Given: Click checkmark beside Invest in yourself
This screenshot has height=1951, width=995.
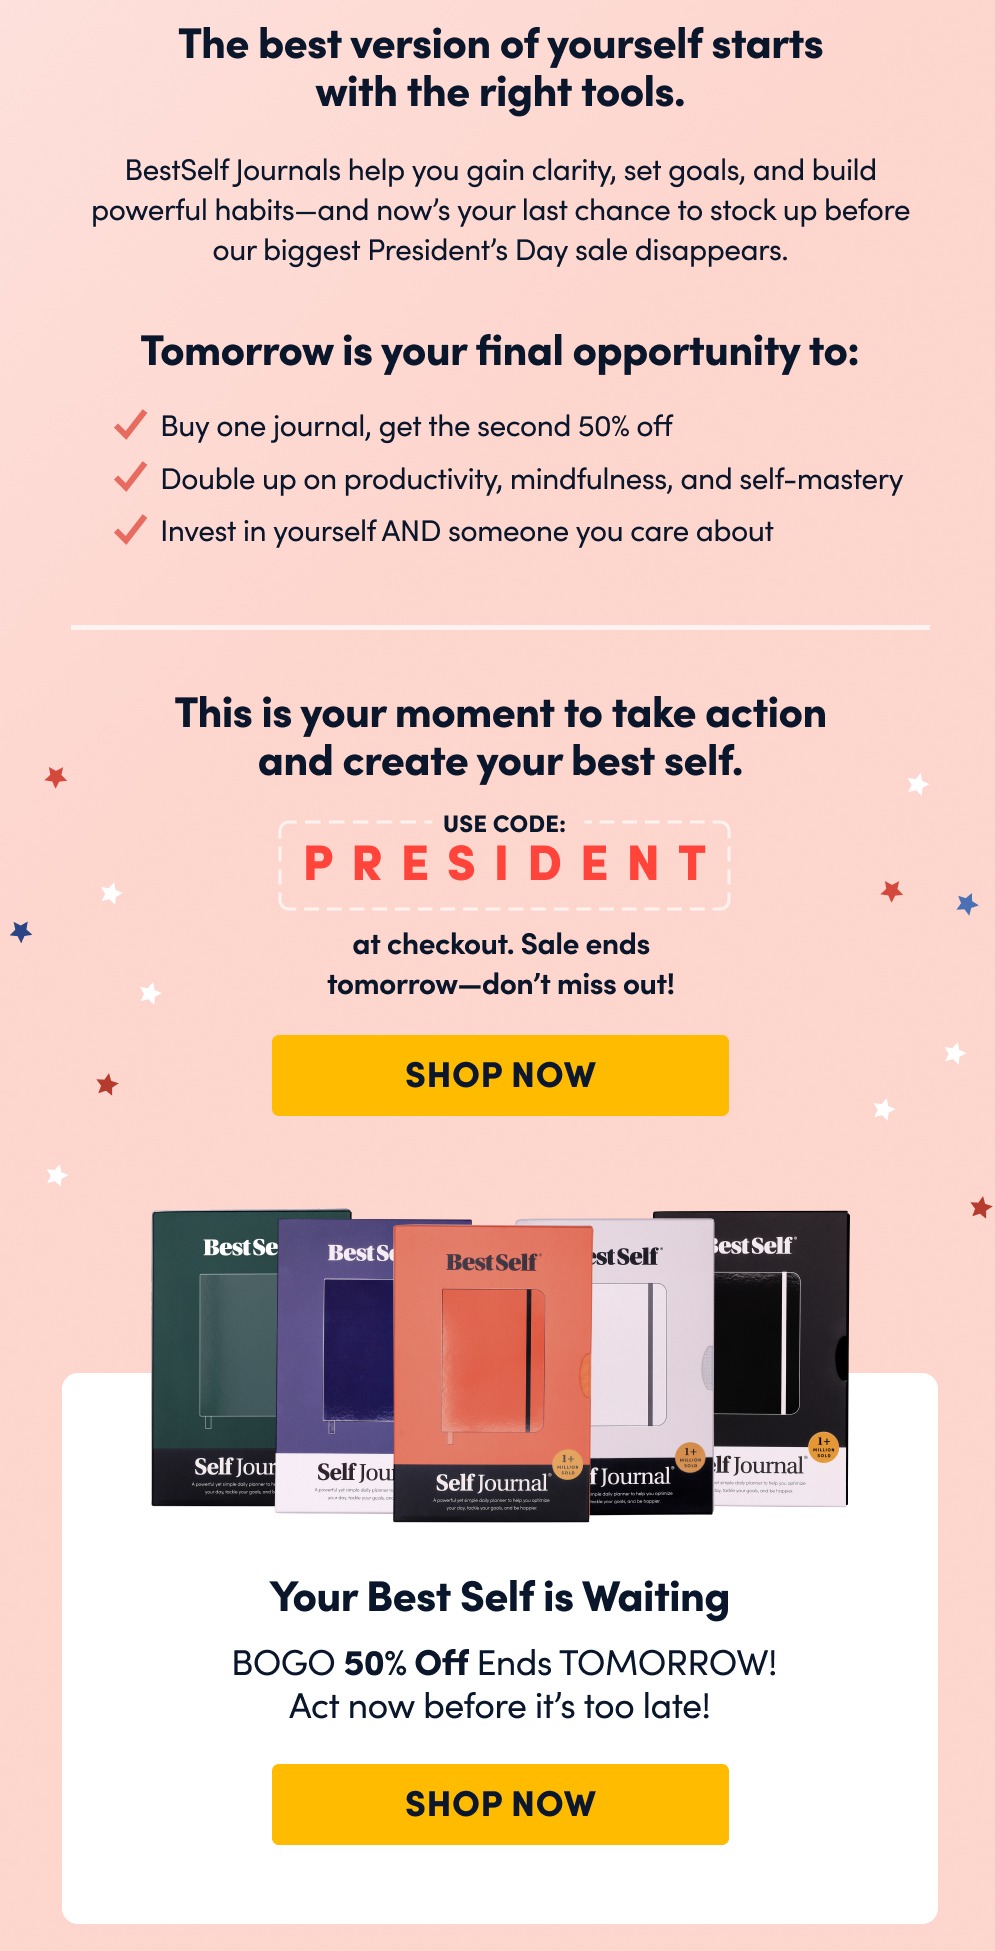Looking at the screenshot, I should pos(131,529).
